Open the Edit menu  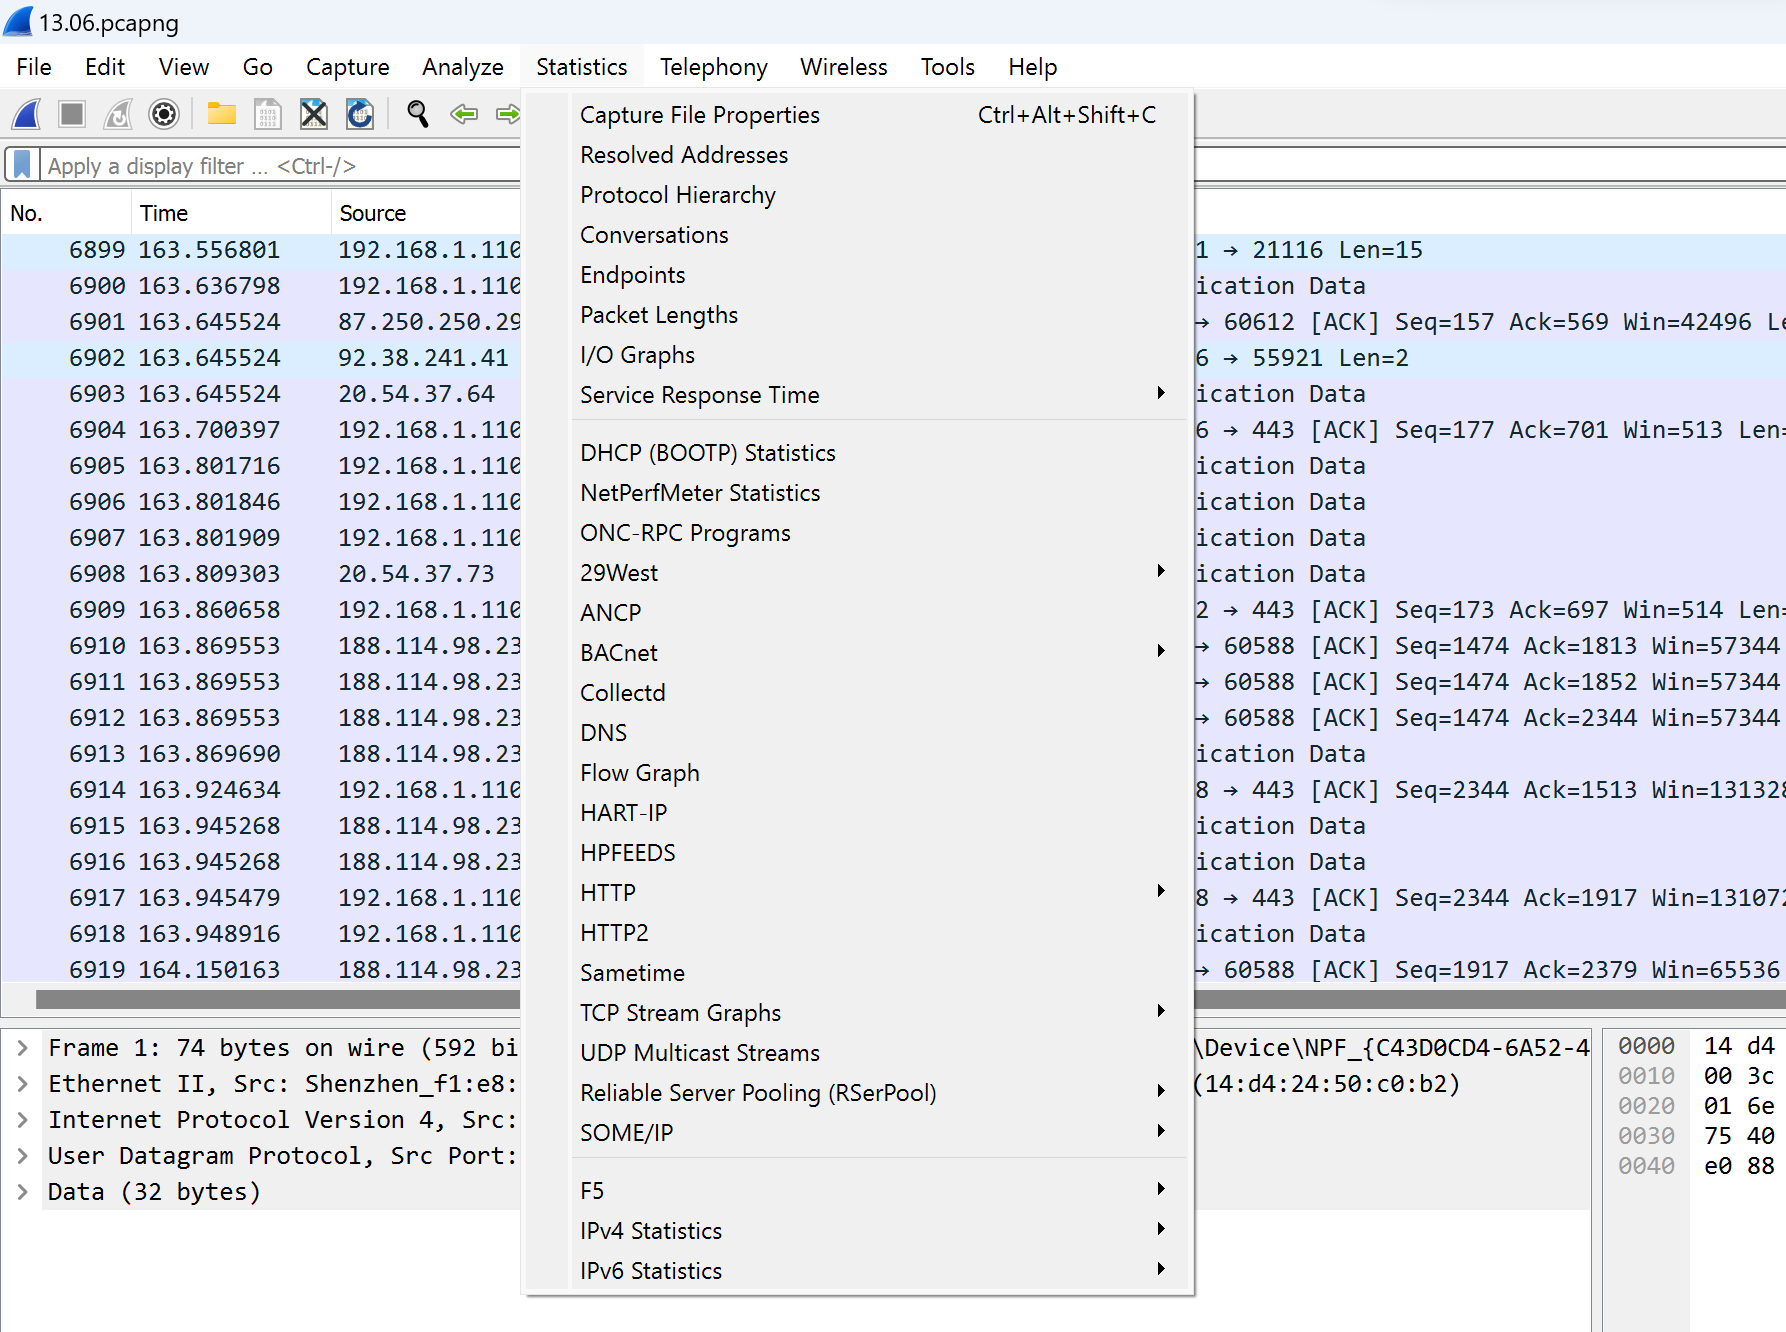pos(105,67)
